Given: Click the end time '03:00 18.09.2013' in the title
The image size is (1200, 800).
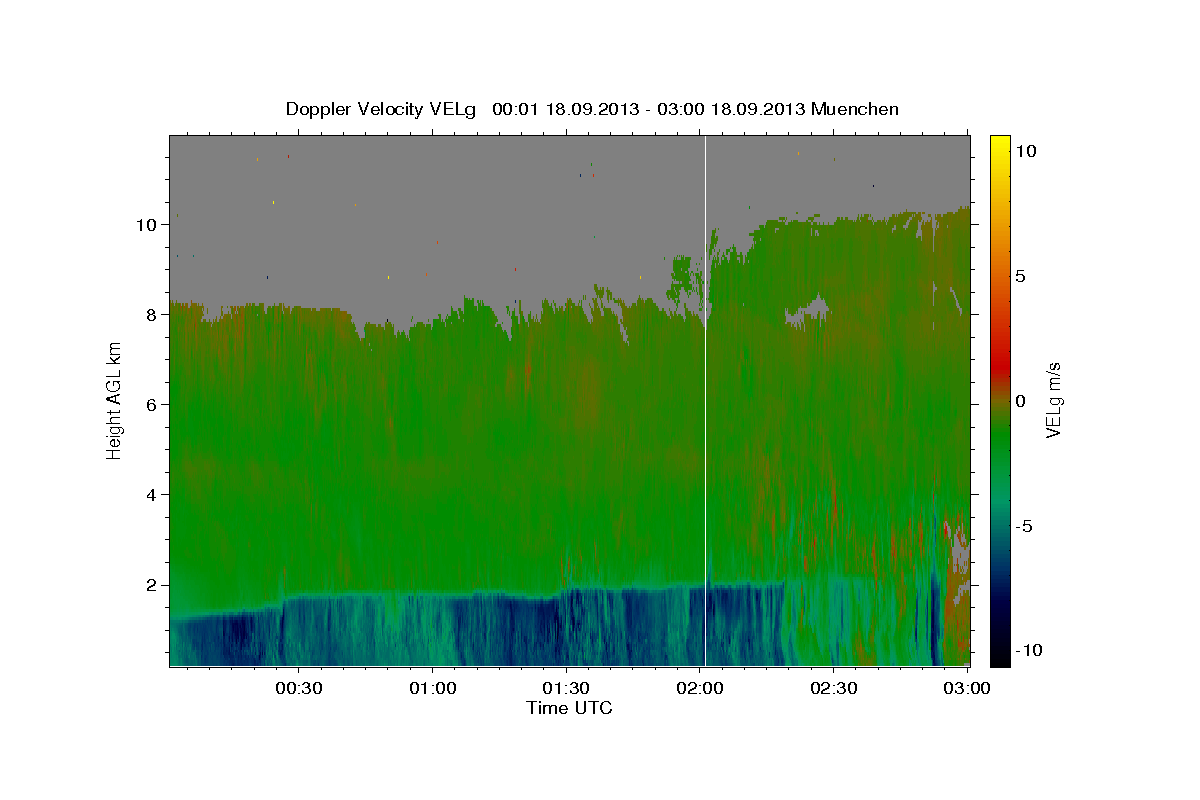Looking at the screenshot, I should tap(731, 109).
